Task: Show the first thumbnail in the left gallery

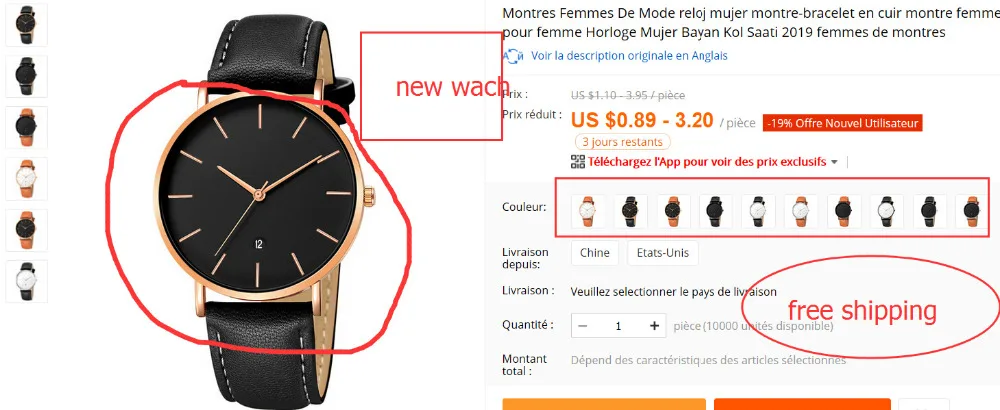Action: pos(26,24)
